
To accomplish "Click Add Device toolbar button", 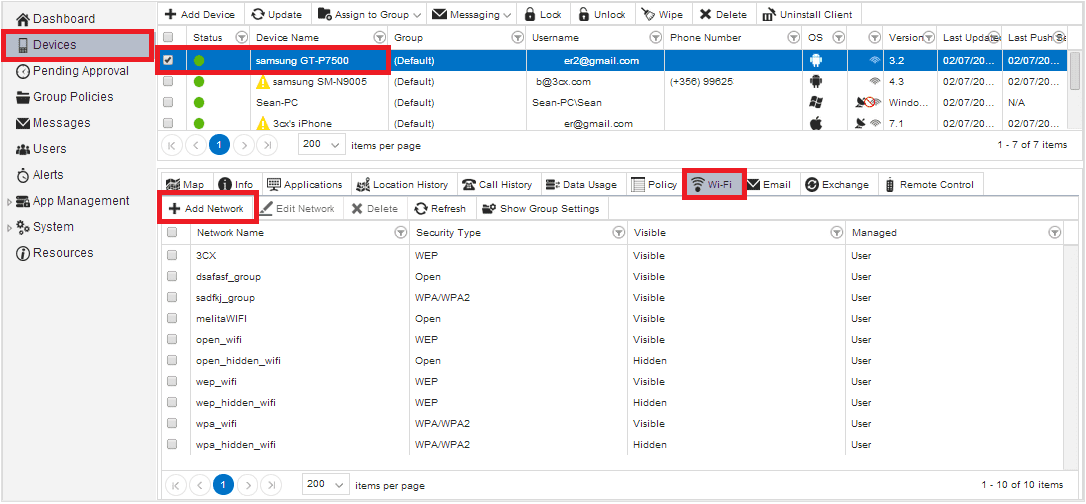I will point(201,15).
